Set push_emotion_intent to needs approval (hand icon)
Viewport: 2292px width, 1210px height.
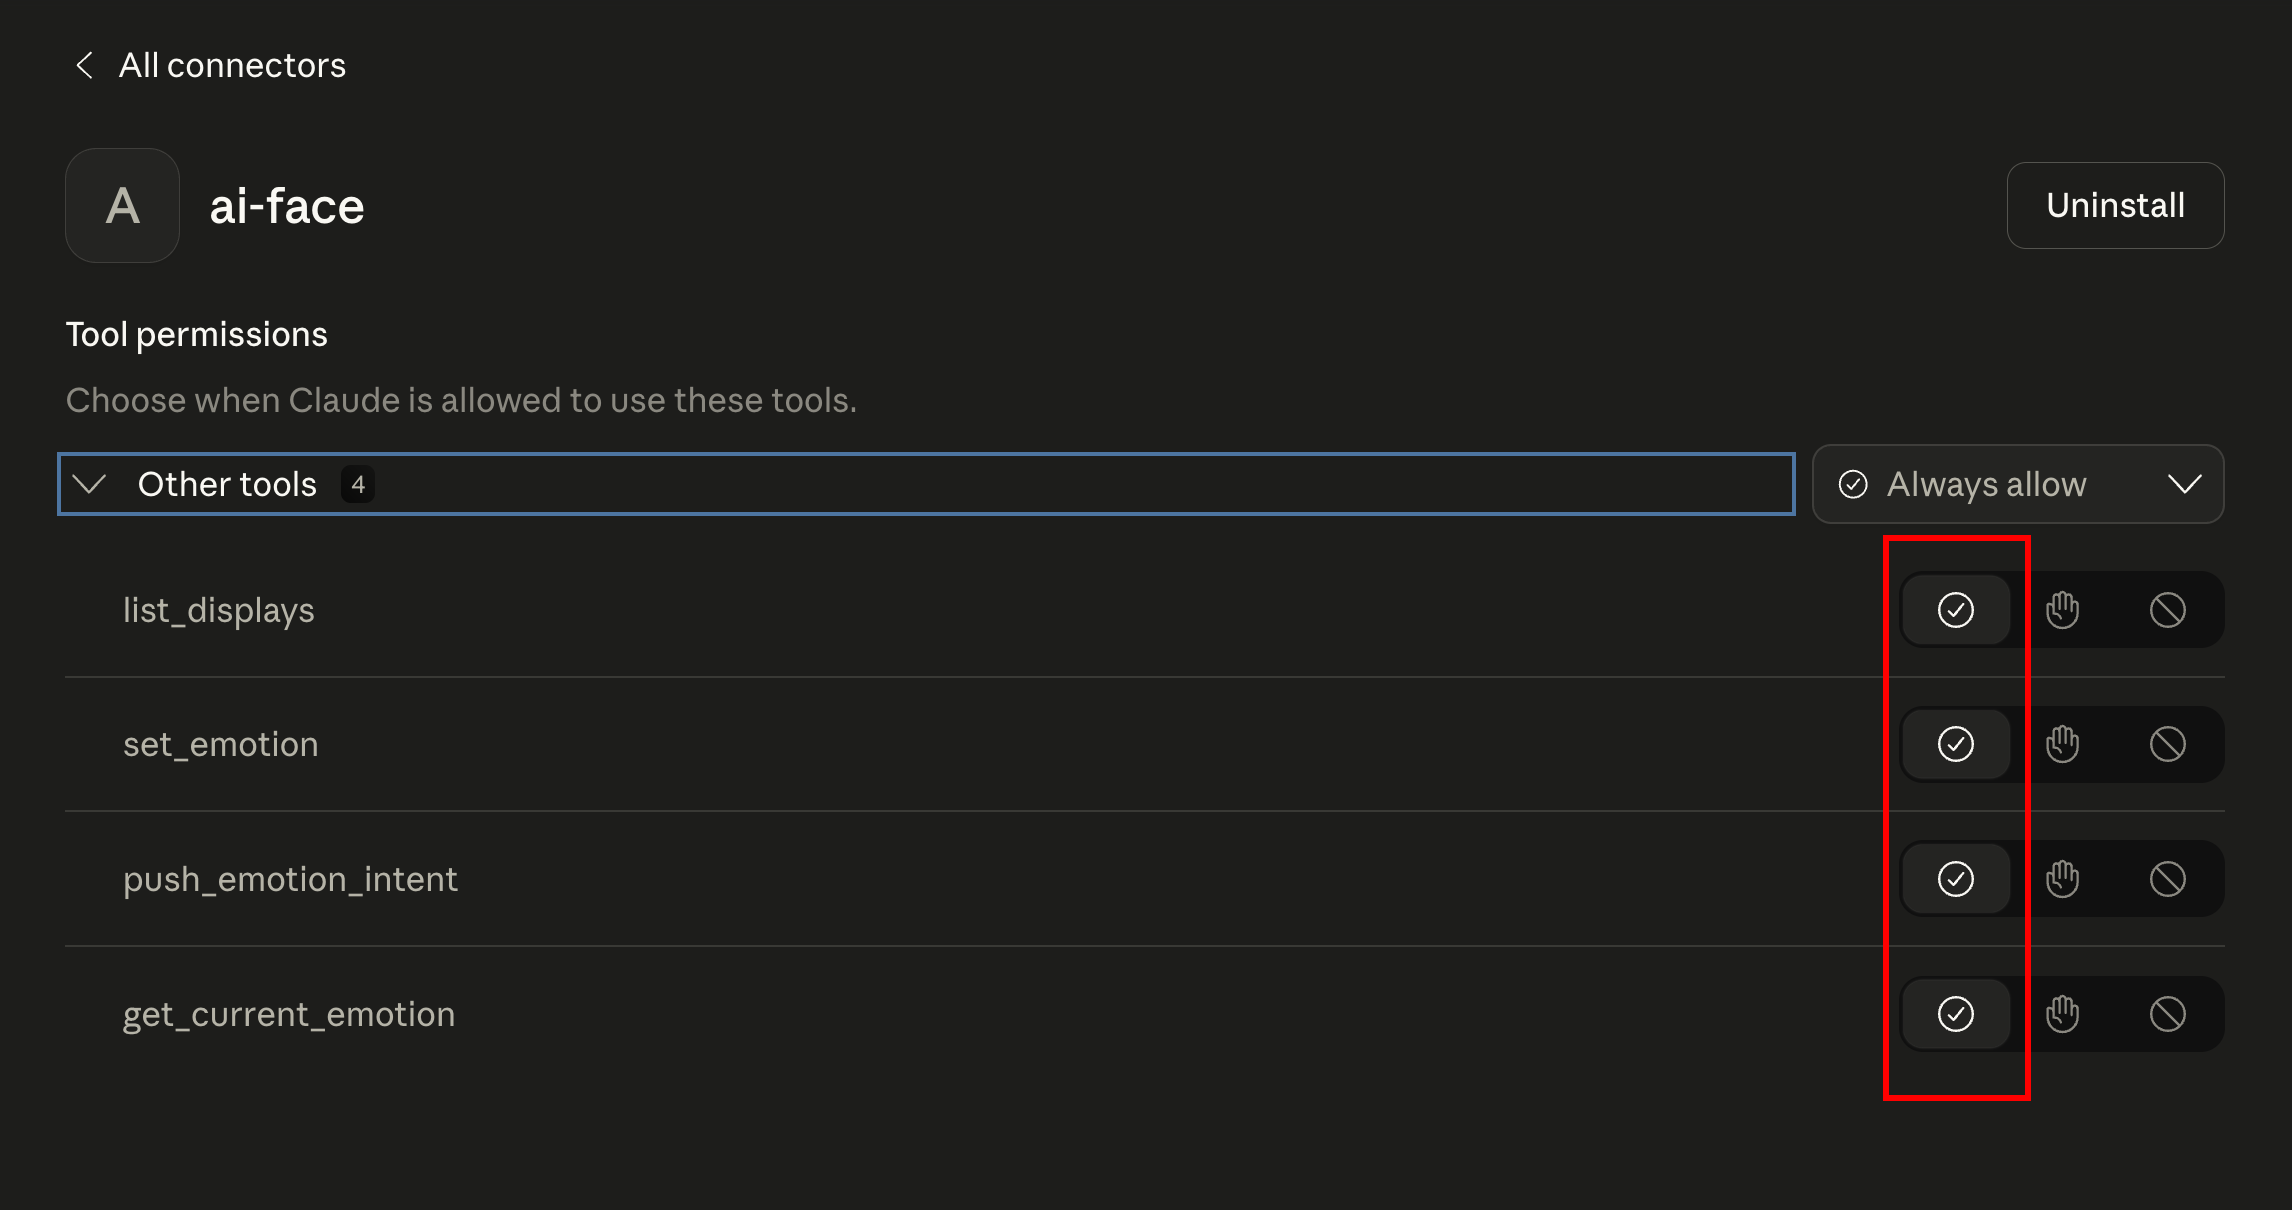coord(2062,879)
